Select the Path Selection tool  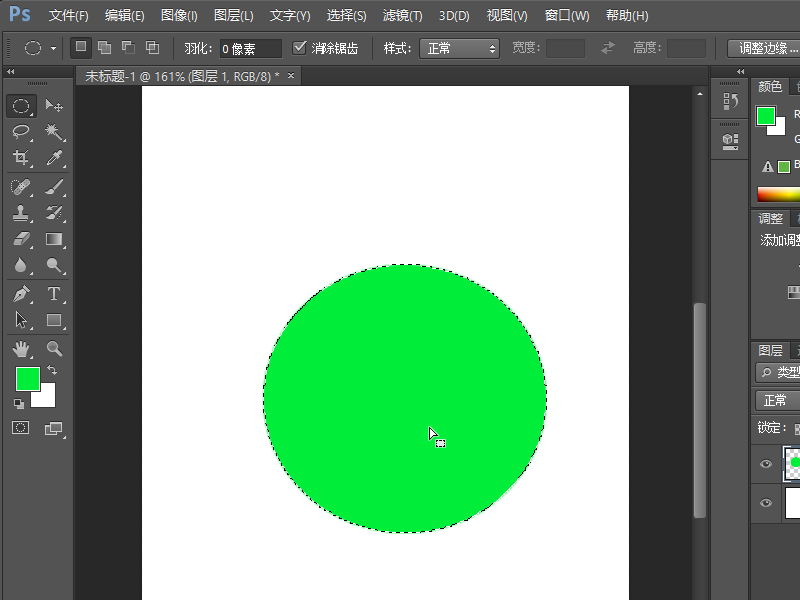click(21, 320)
